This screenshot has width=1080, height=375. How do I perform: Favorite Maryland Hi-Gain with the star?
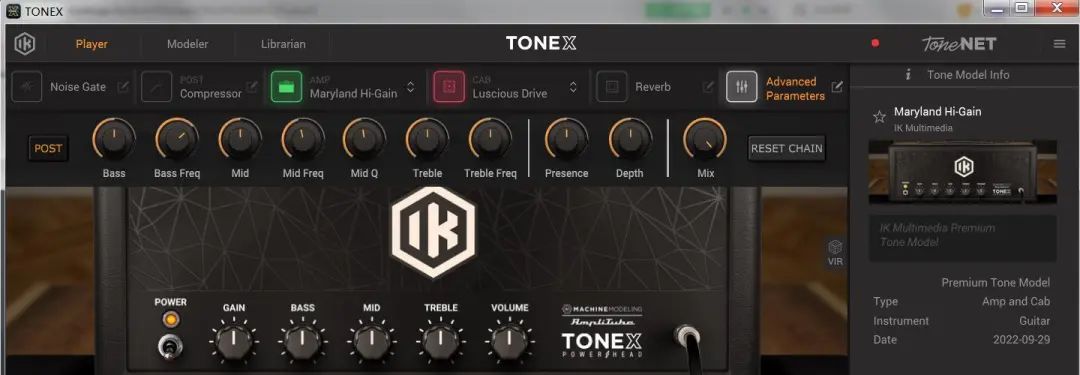pyautogui.click(x=880, y=116)
